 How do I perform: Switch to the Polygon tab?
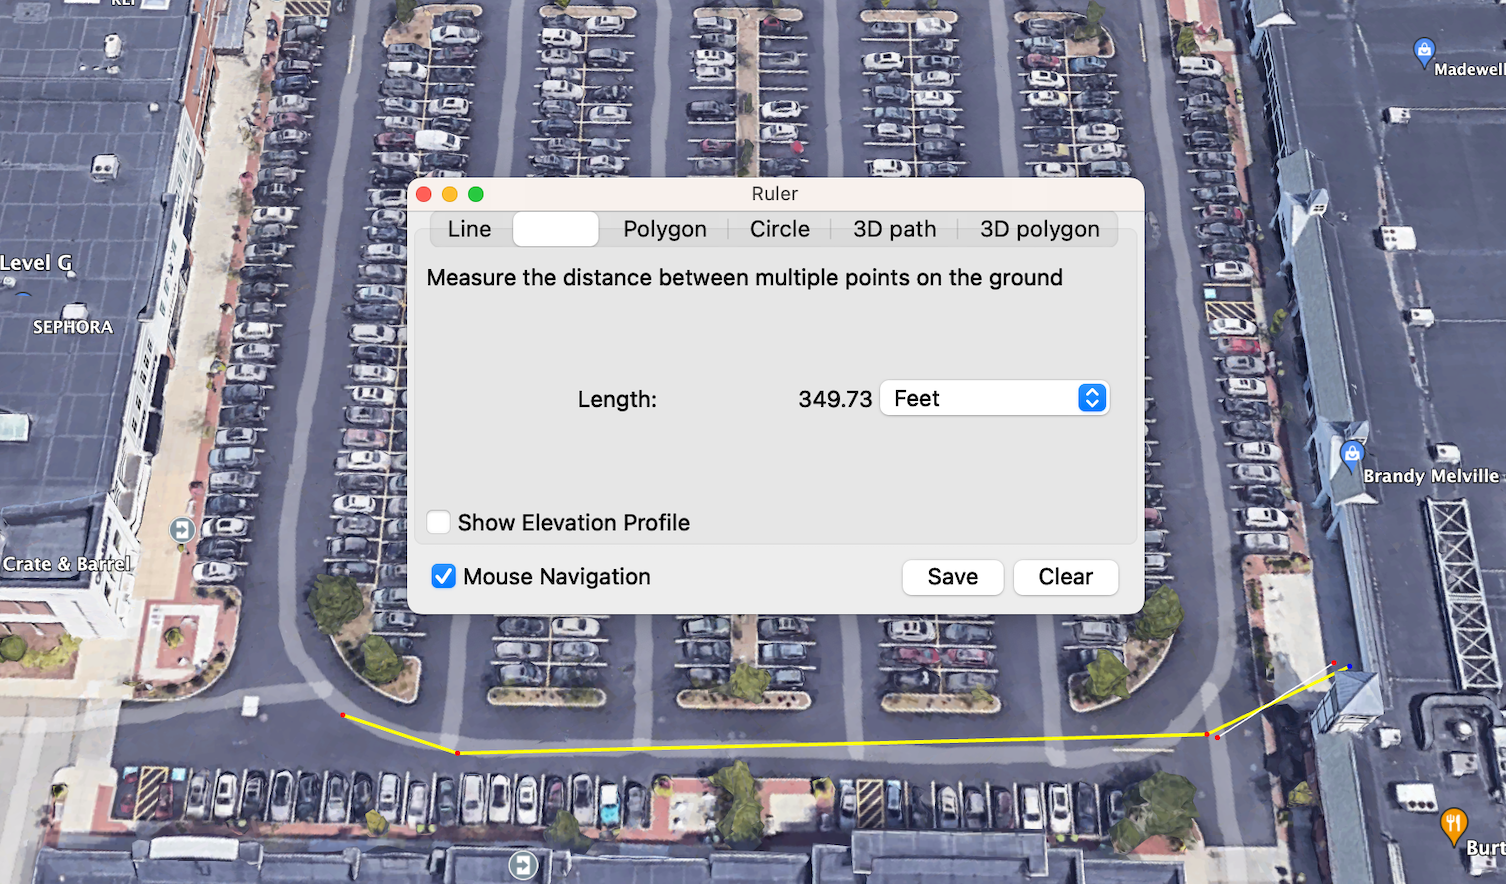click(664, 229)
